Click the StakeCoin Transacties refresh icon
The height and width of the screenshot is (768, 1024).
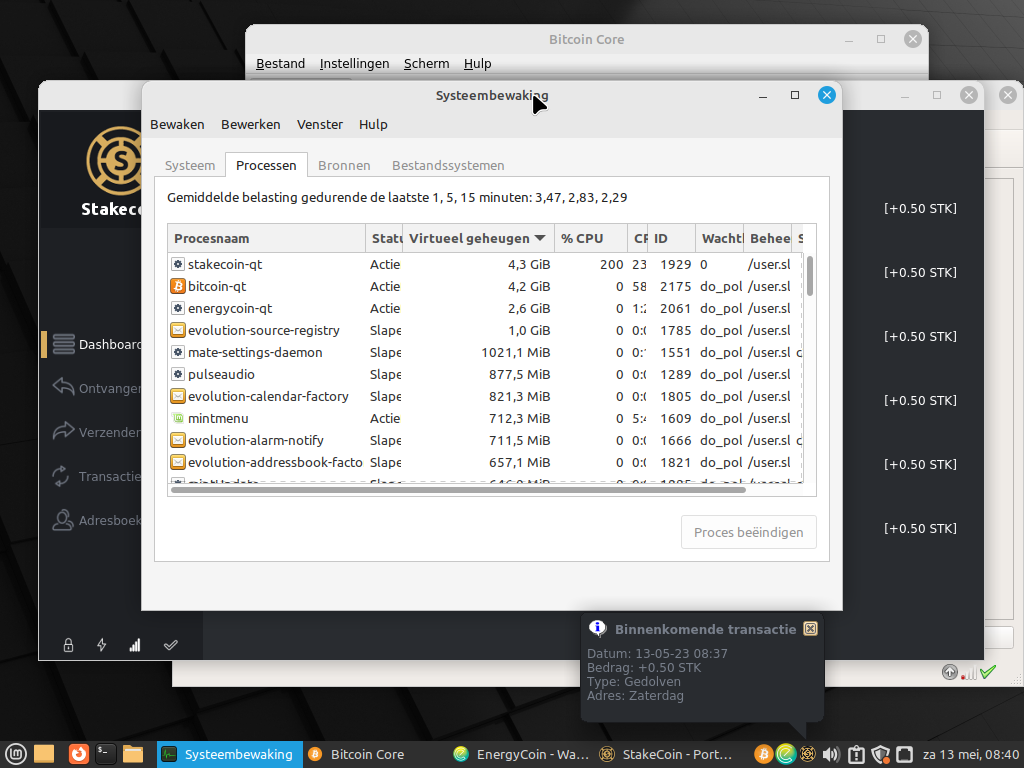(x=61, y=476)
